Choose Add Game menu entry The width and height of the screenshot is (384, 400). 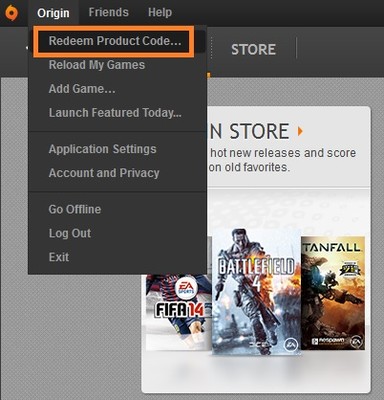click(x=82, y=89)
